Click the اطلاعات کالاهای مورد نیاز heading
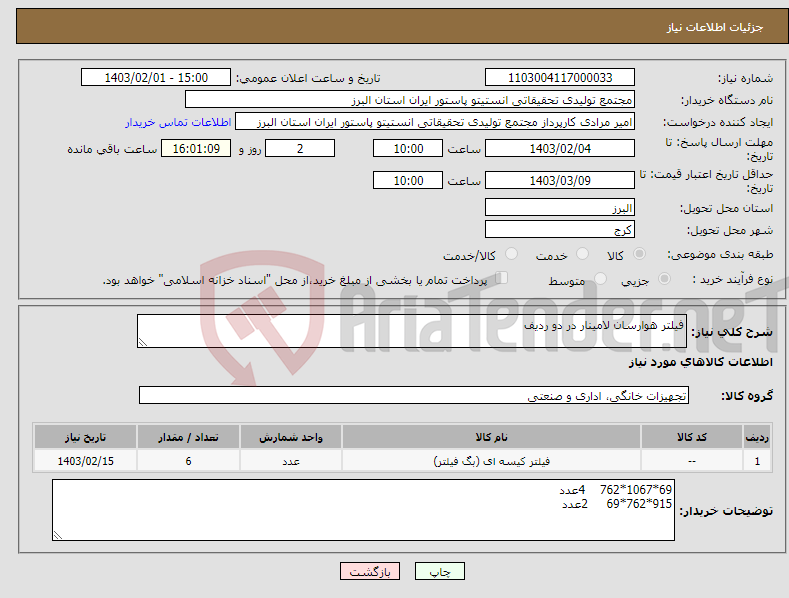This screenshot has height=598, width=789. (x=700, y=362)
